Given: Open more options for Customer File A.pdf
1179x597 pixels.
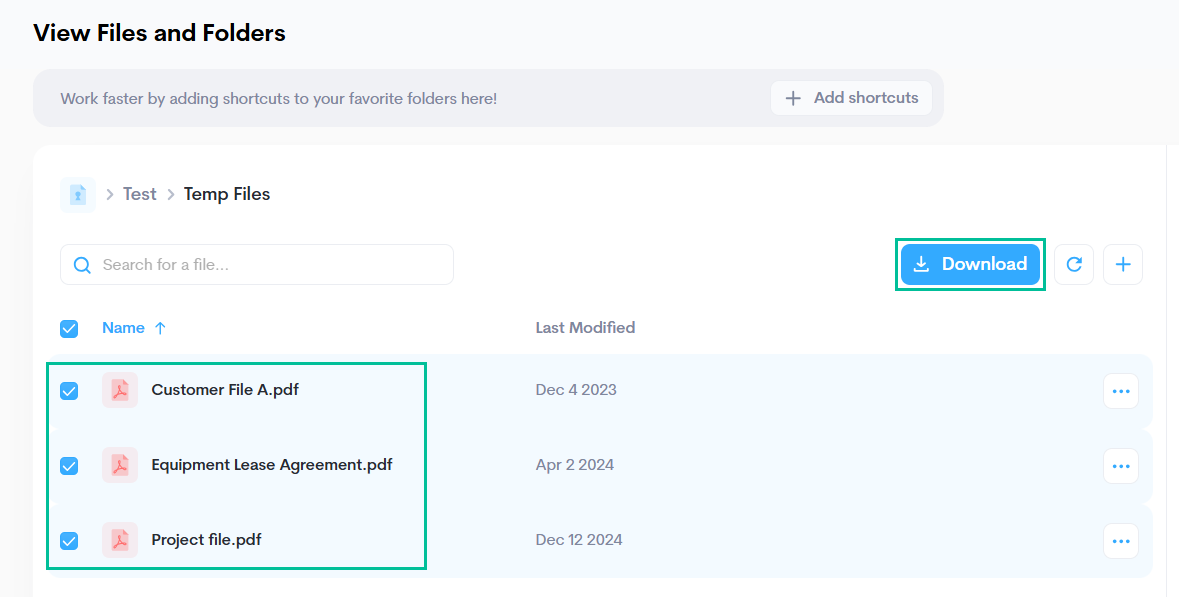Looking at the screenshot, I should [1120, 391].
